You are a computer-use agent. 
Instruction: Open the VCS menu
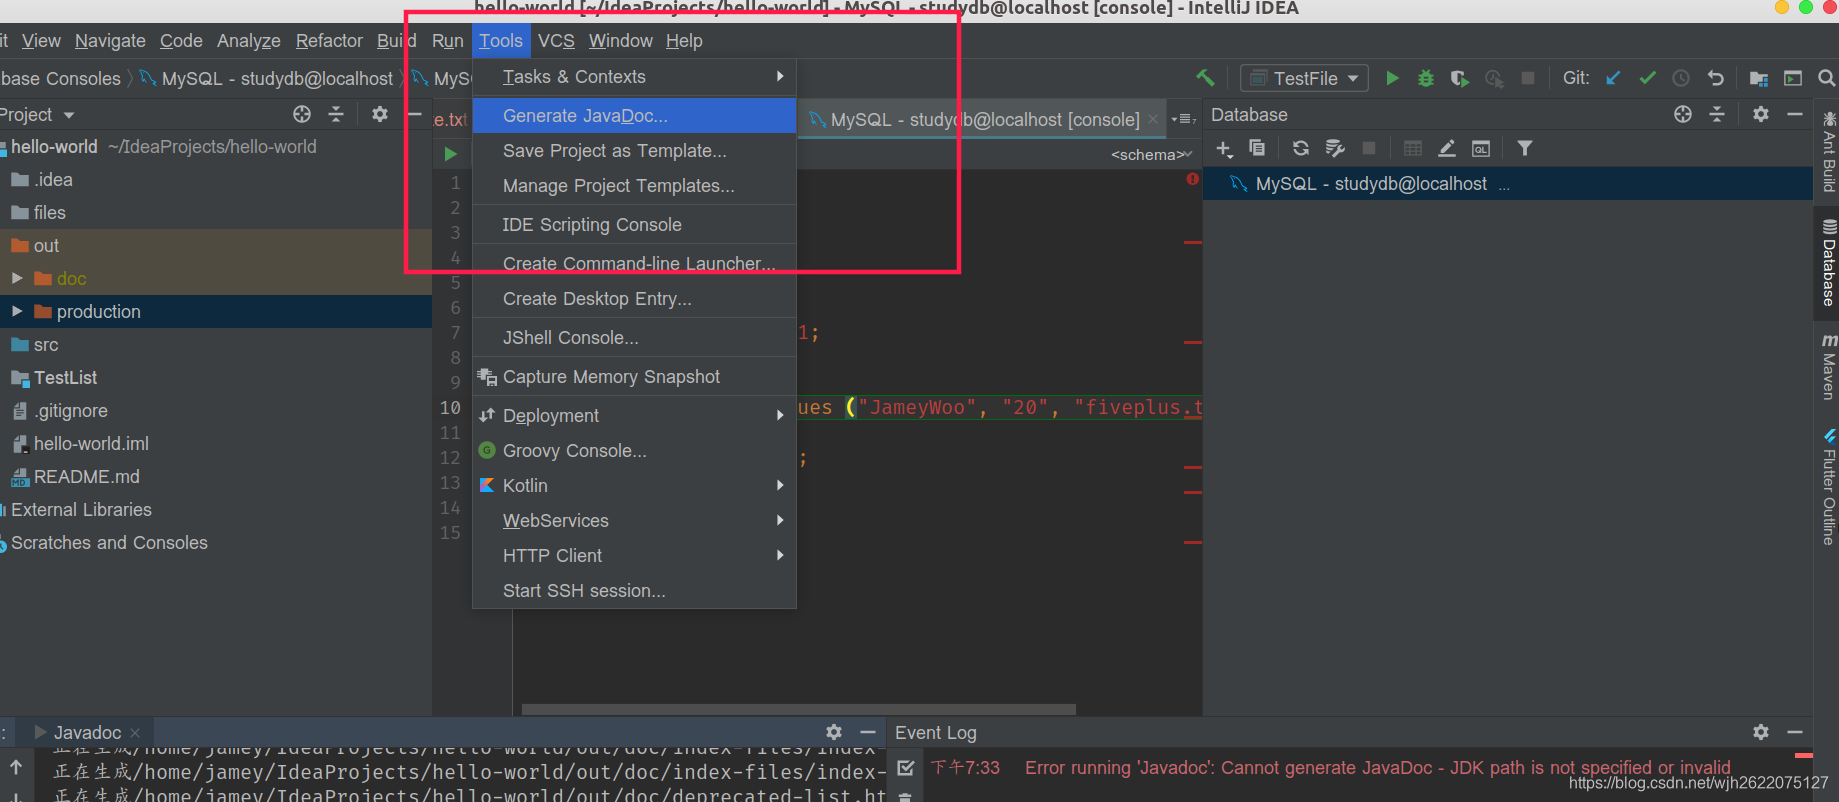pyautogui.click(x=556, y=41)
